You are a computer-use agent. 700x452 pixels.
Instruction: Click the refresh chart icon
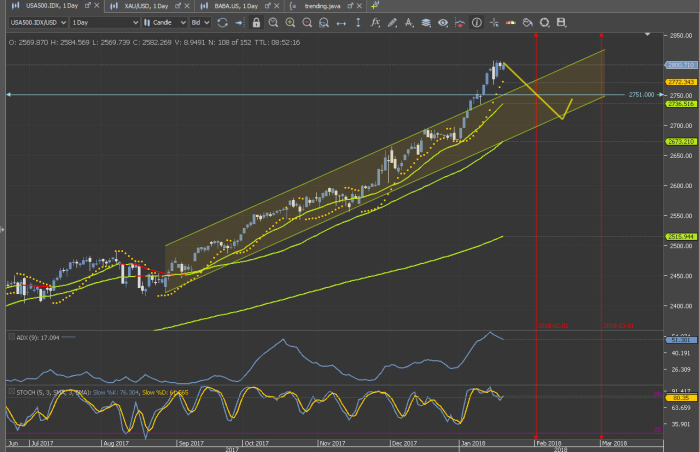click(222, 22)
